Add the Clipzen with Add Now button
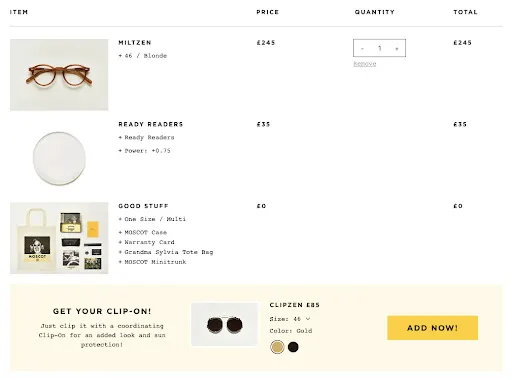 pos(432,328)
